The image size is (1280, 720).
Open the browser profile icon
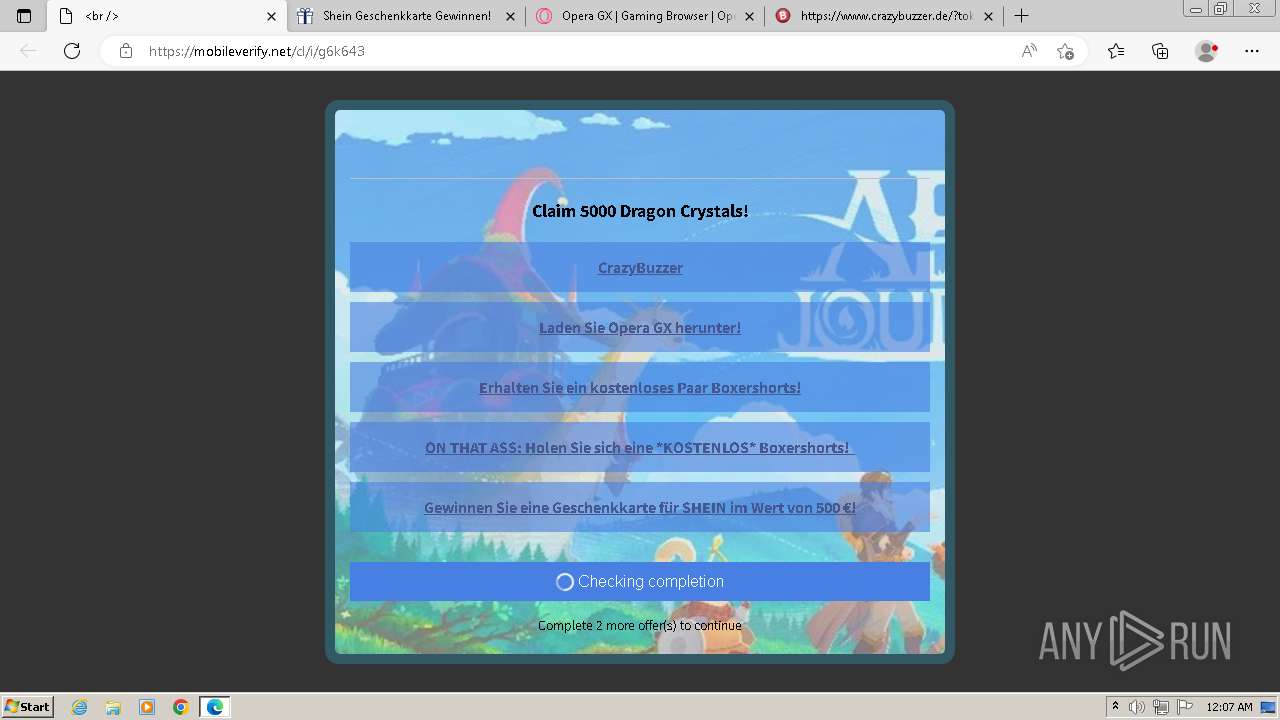point(1207,51)
